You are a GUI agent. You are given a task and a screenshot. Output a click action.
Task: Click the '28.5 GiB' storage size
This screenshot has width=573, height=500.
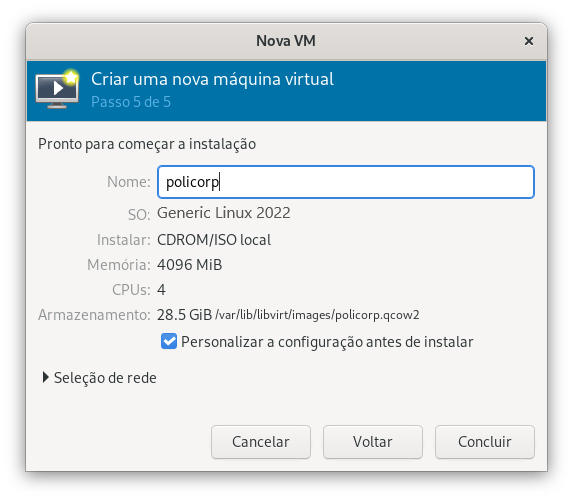click(x=185, y=315)
